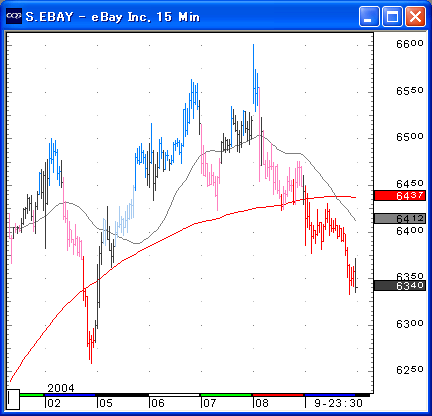Click the 06 date marker on time axis
The width and height of the screenshot is (432, 416).
click(158, 403)
